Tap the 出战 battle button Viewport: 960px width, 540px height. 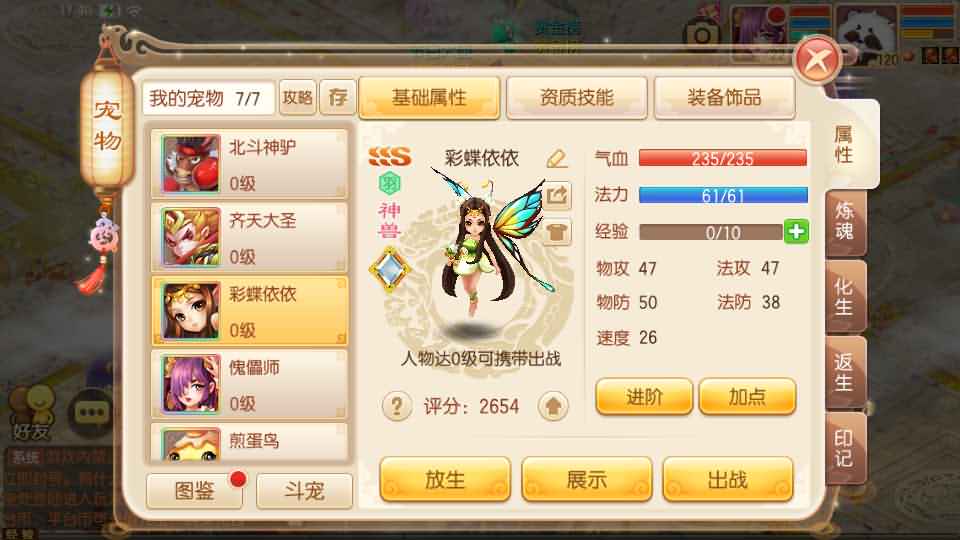727,479
